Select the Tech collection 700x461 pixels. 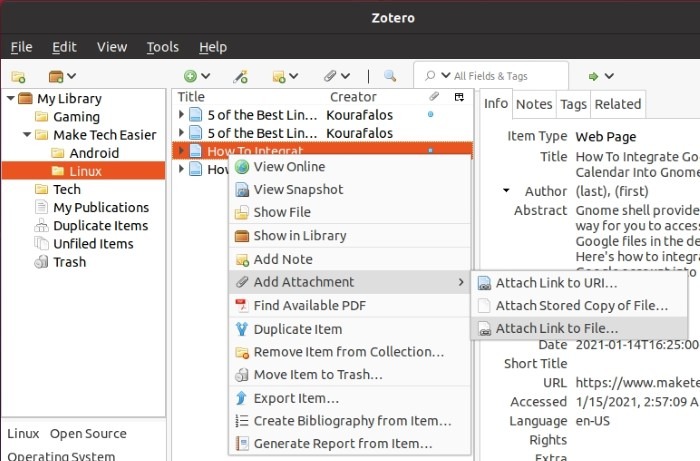click(x=67, y=189)
